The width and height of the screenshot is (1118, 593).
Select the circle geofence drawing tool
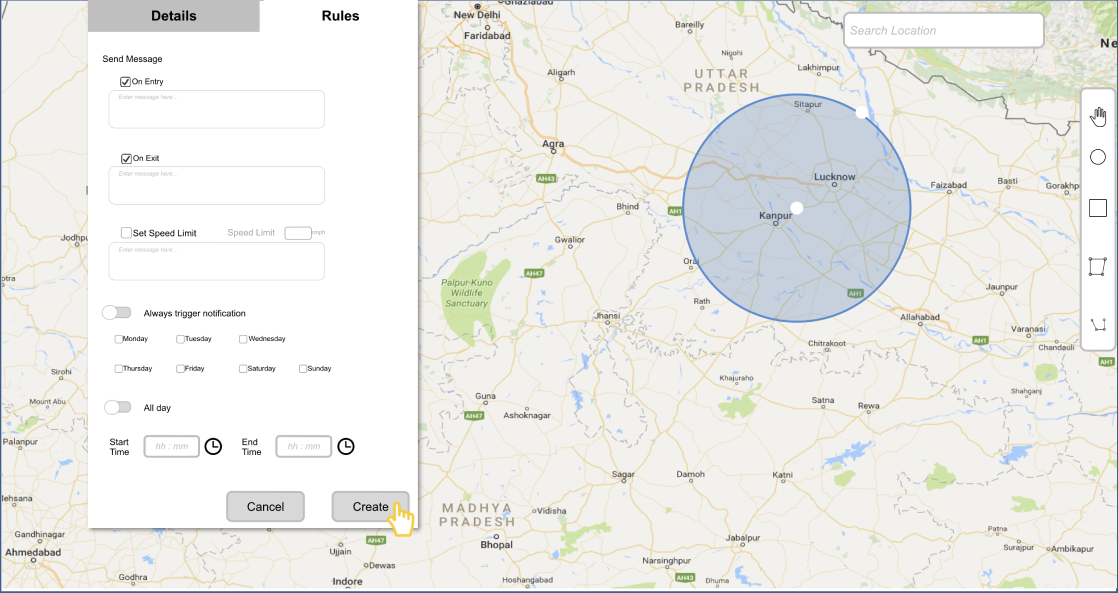[1097, 156]
